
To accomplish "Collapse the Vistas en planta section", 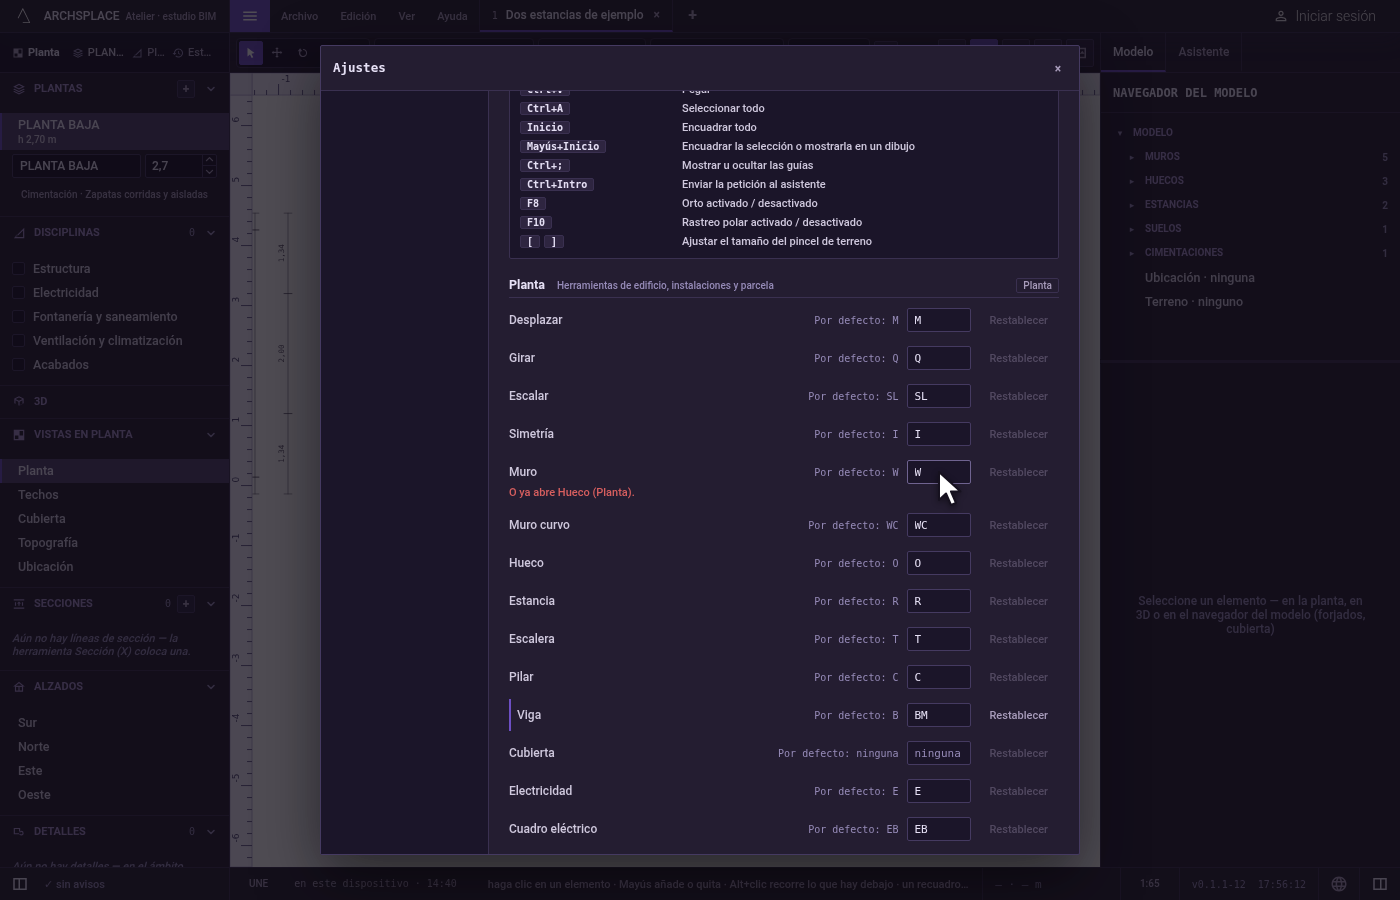I will (x=211, y=435).
